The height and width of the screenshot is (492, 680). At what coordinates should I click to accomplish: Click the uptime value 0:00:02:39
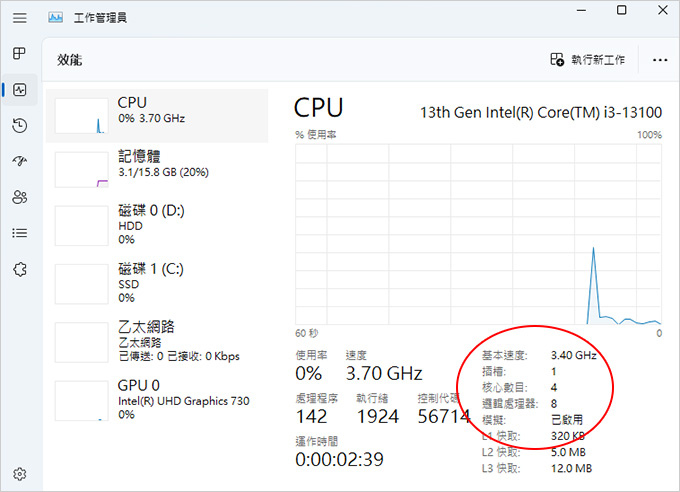(340, 459)
